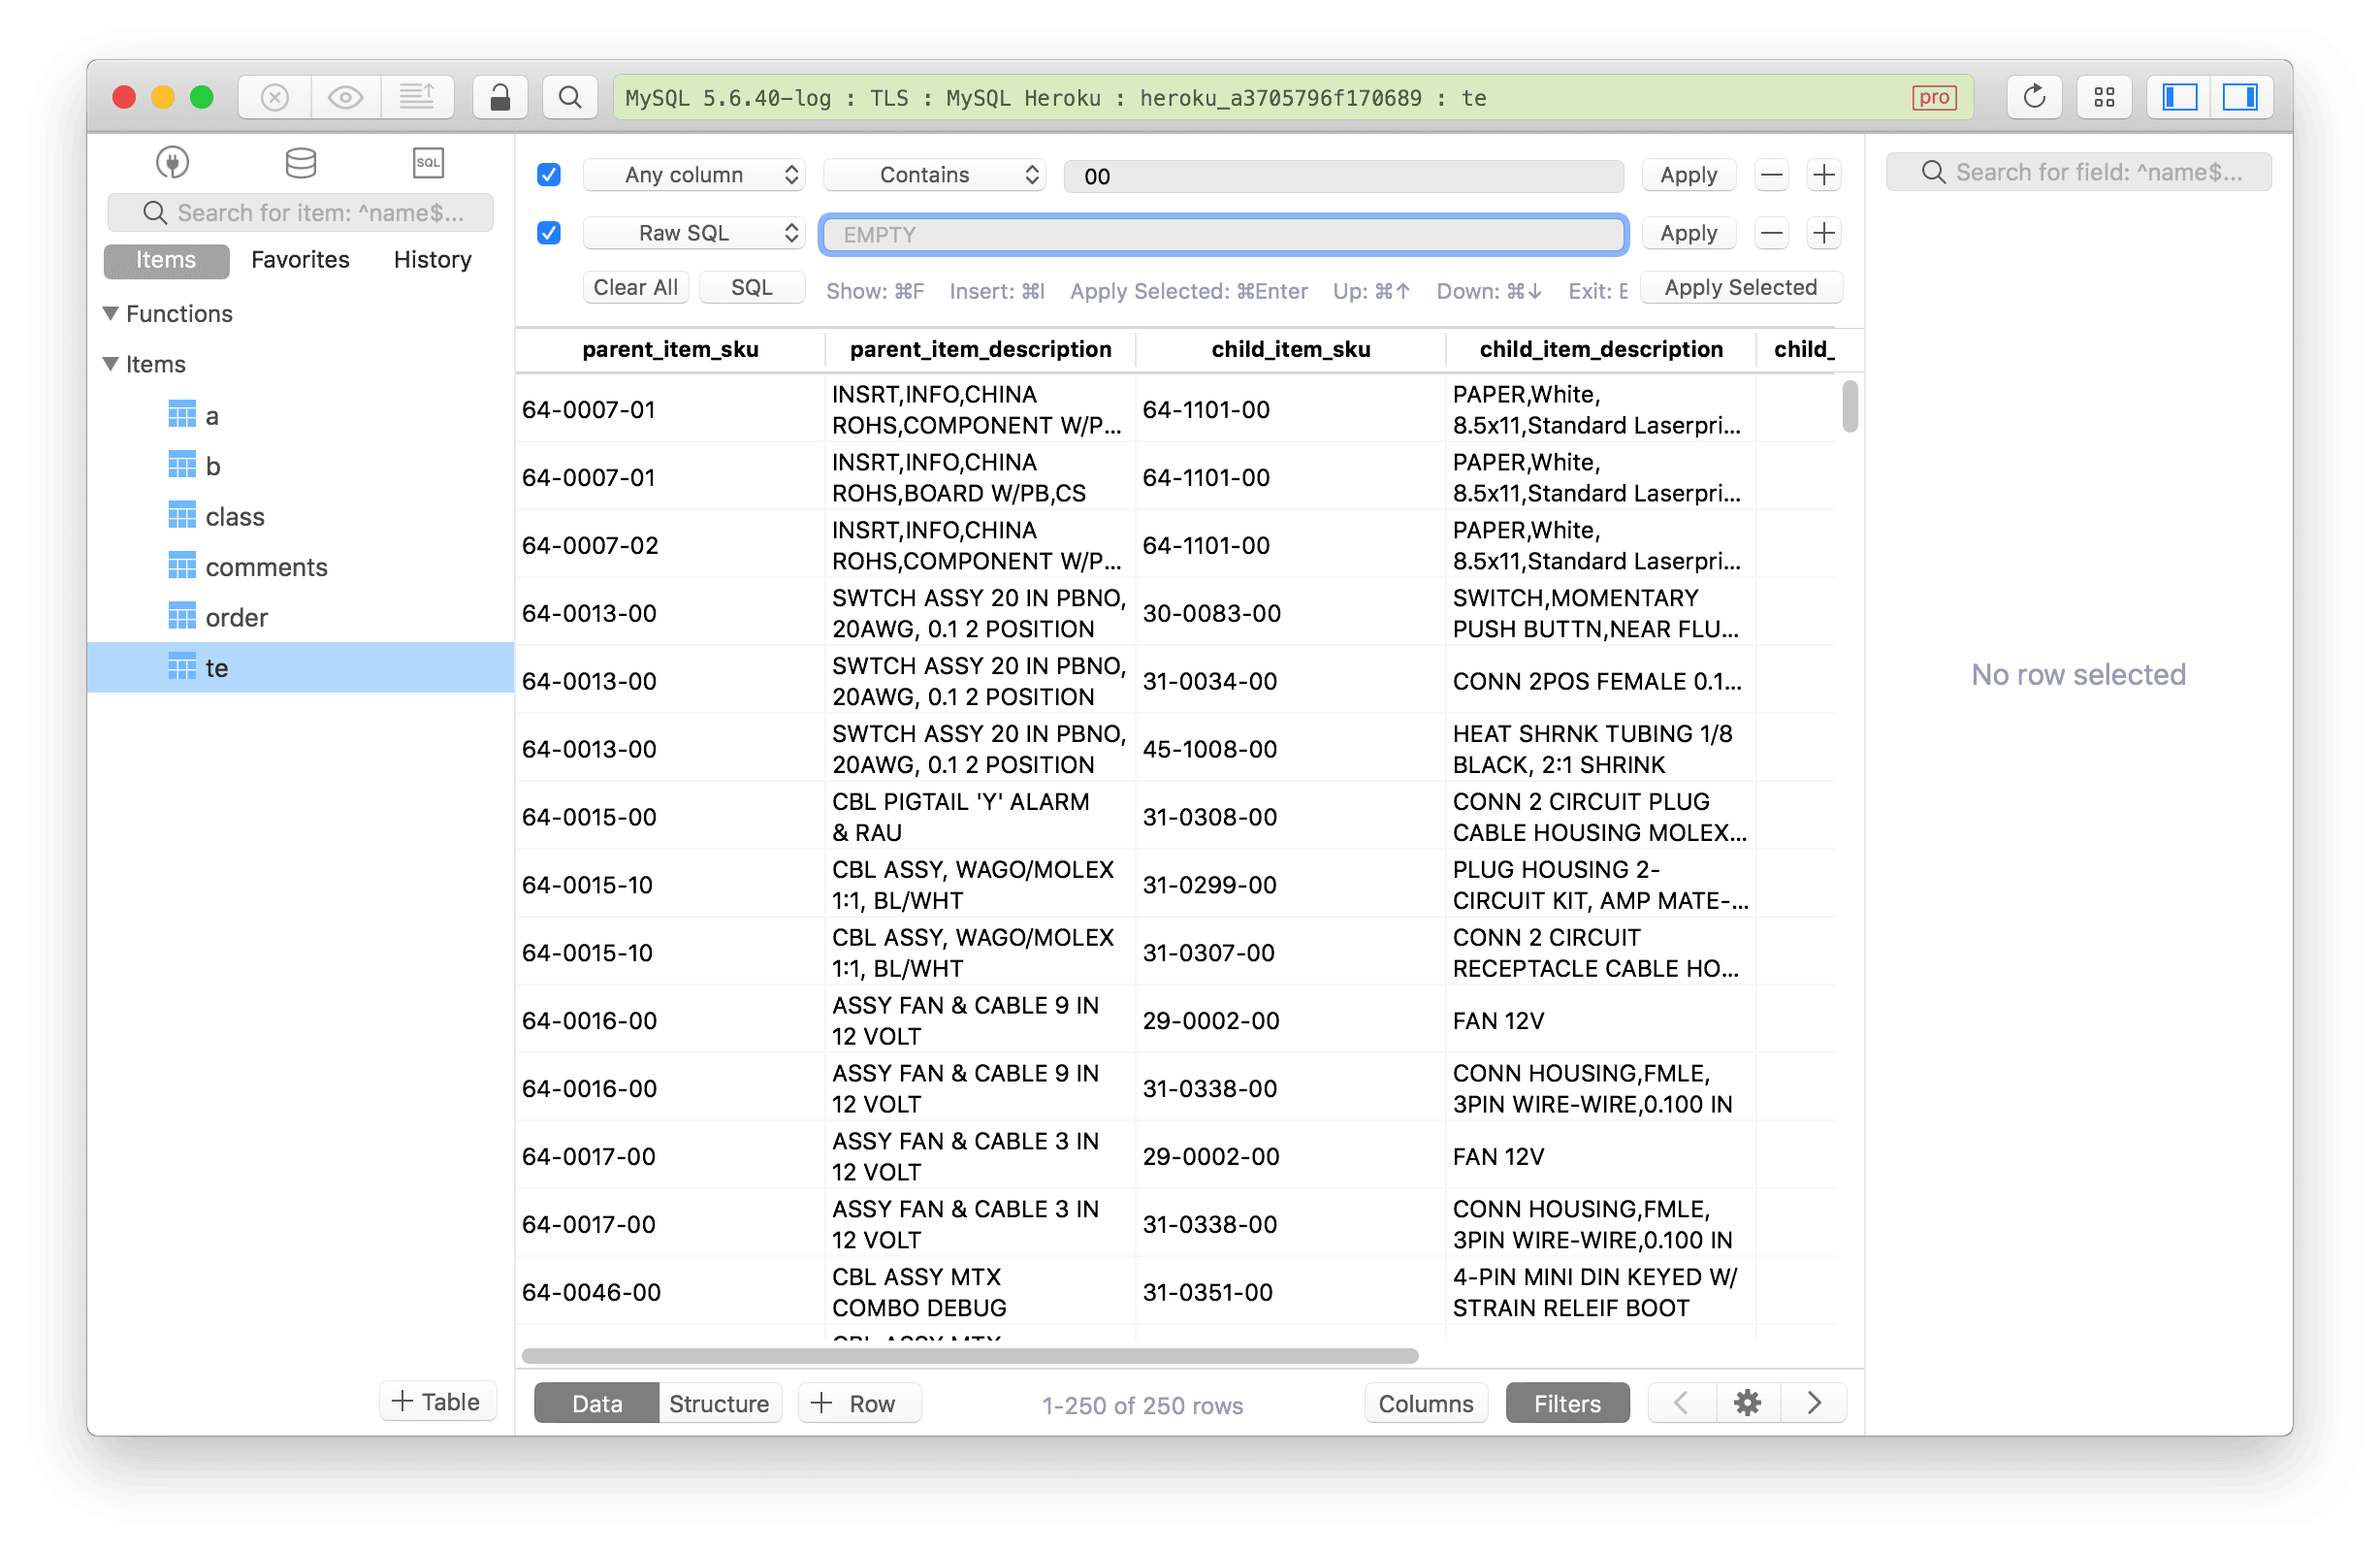The width and height of the screenshot is (2380, 1550).
Task: Collapse the Items tree section
Action: click(x=111, y=364)
